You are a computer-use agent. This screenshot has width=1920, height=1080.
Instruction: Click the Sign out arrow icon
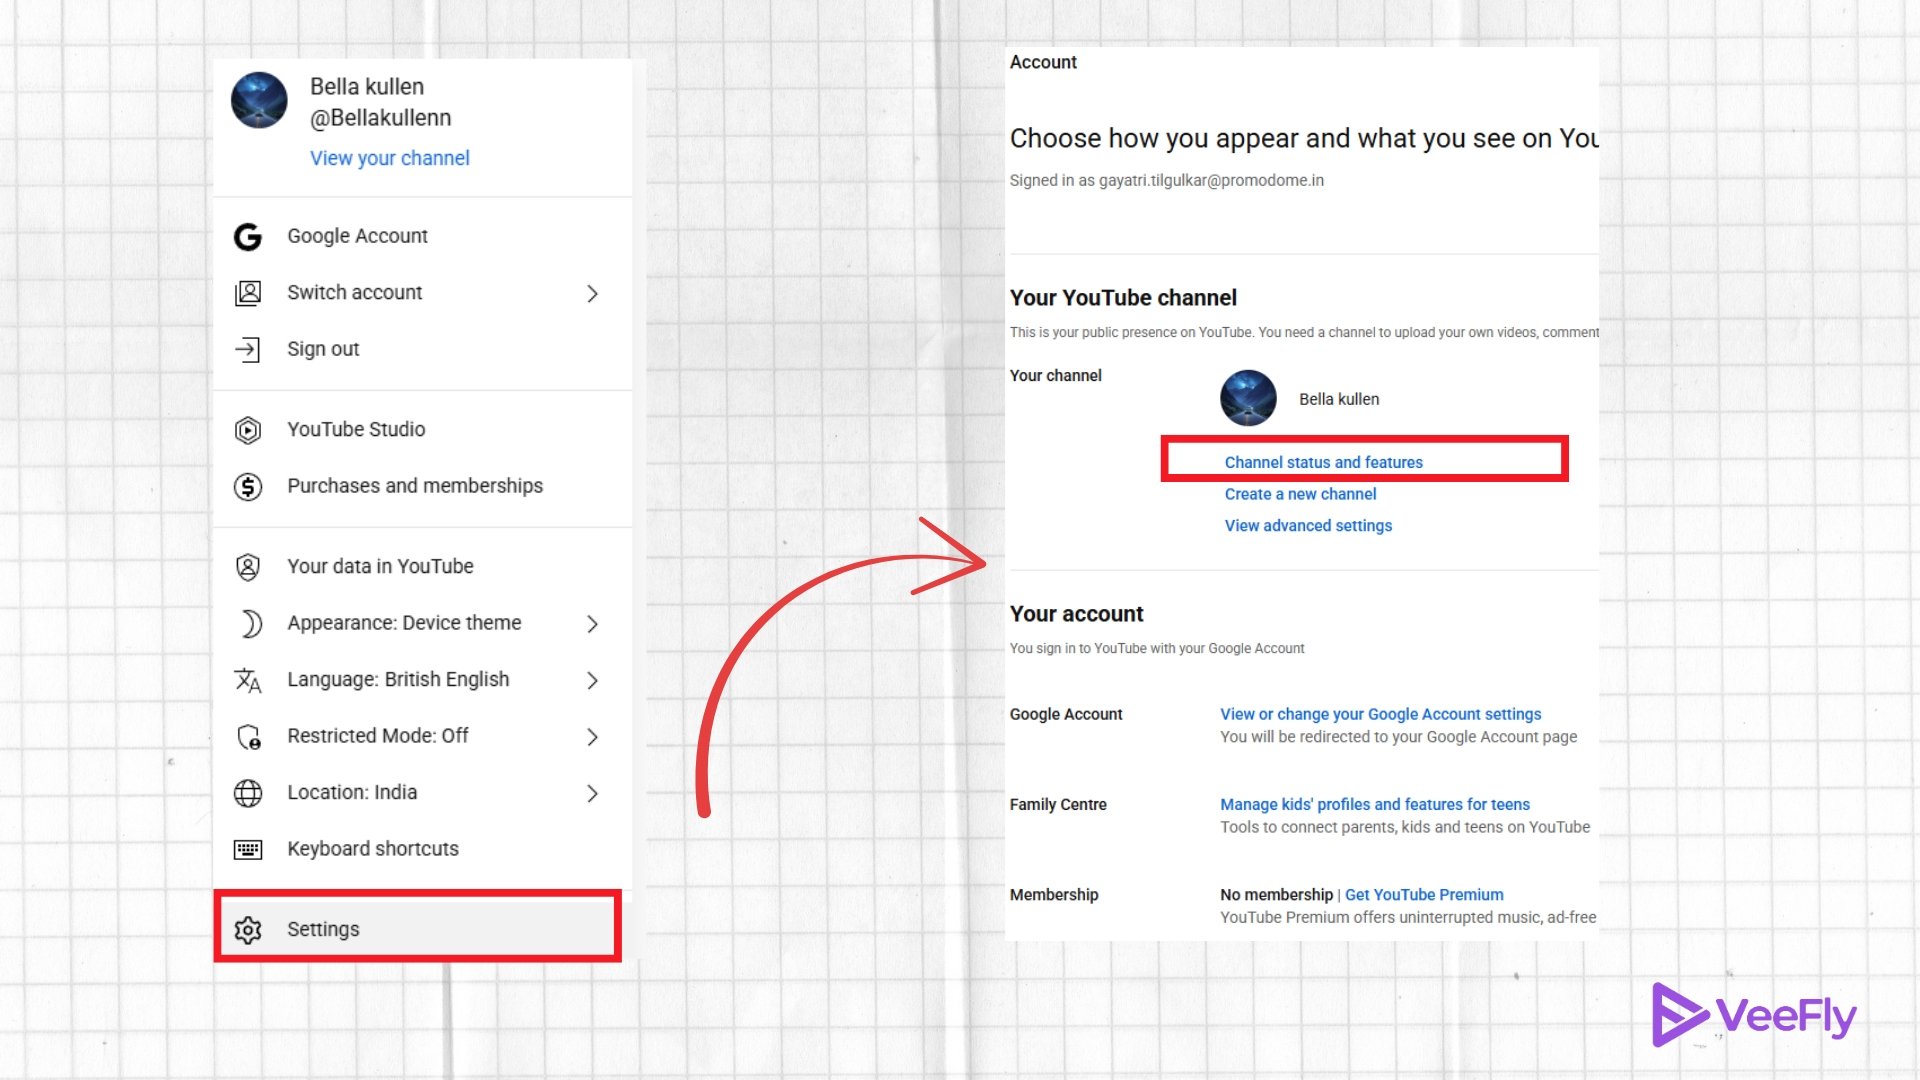click(248, 349)
